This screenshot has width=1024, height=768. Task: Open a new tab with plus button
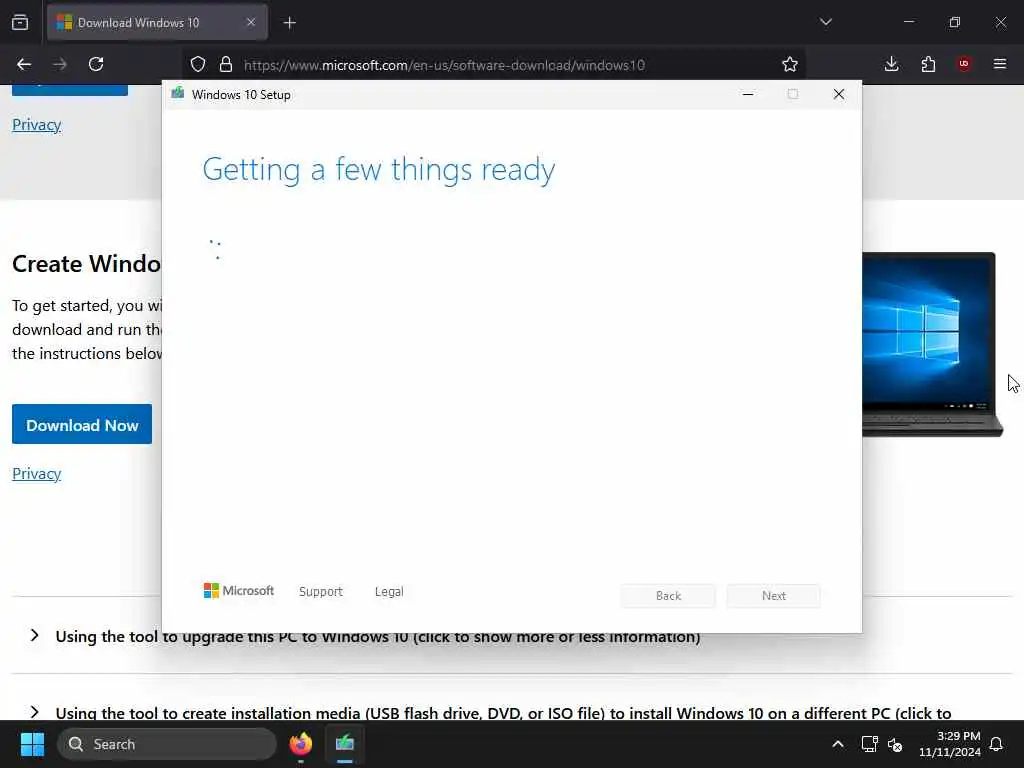point(290,23)
